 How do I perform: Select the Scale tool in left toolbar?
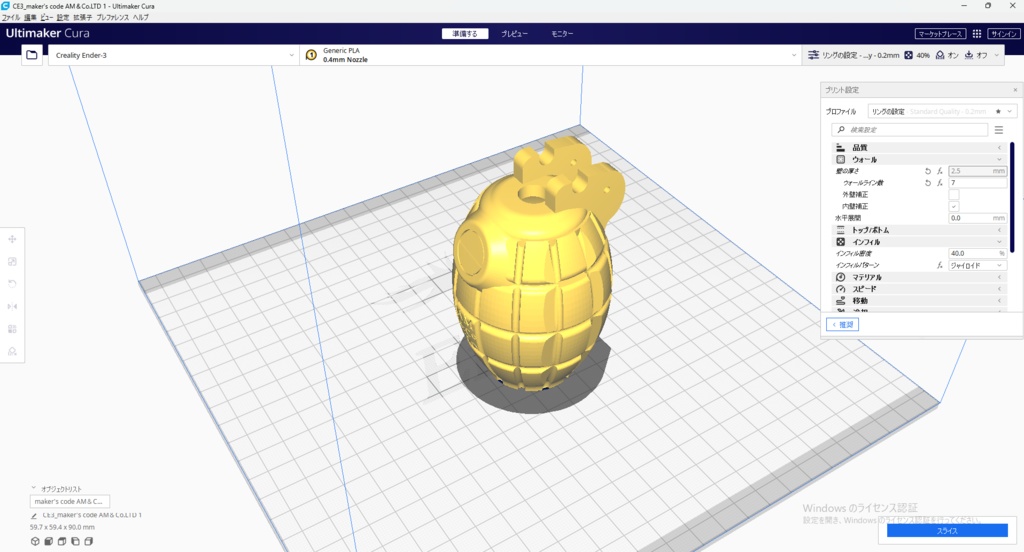(x=12, y=261)
